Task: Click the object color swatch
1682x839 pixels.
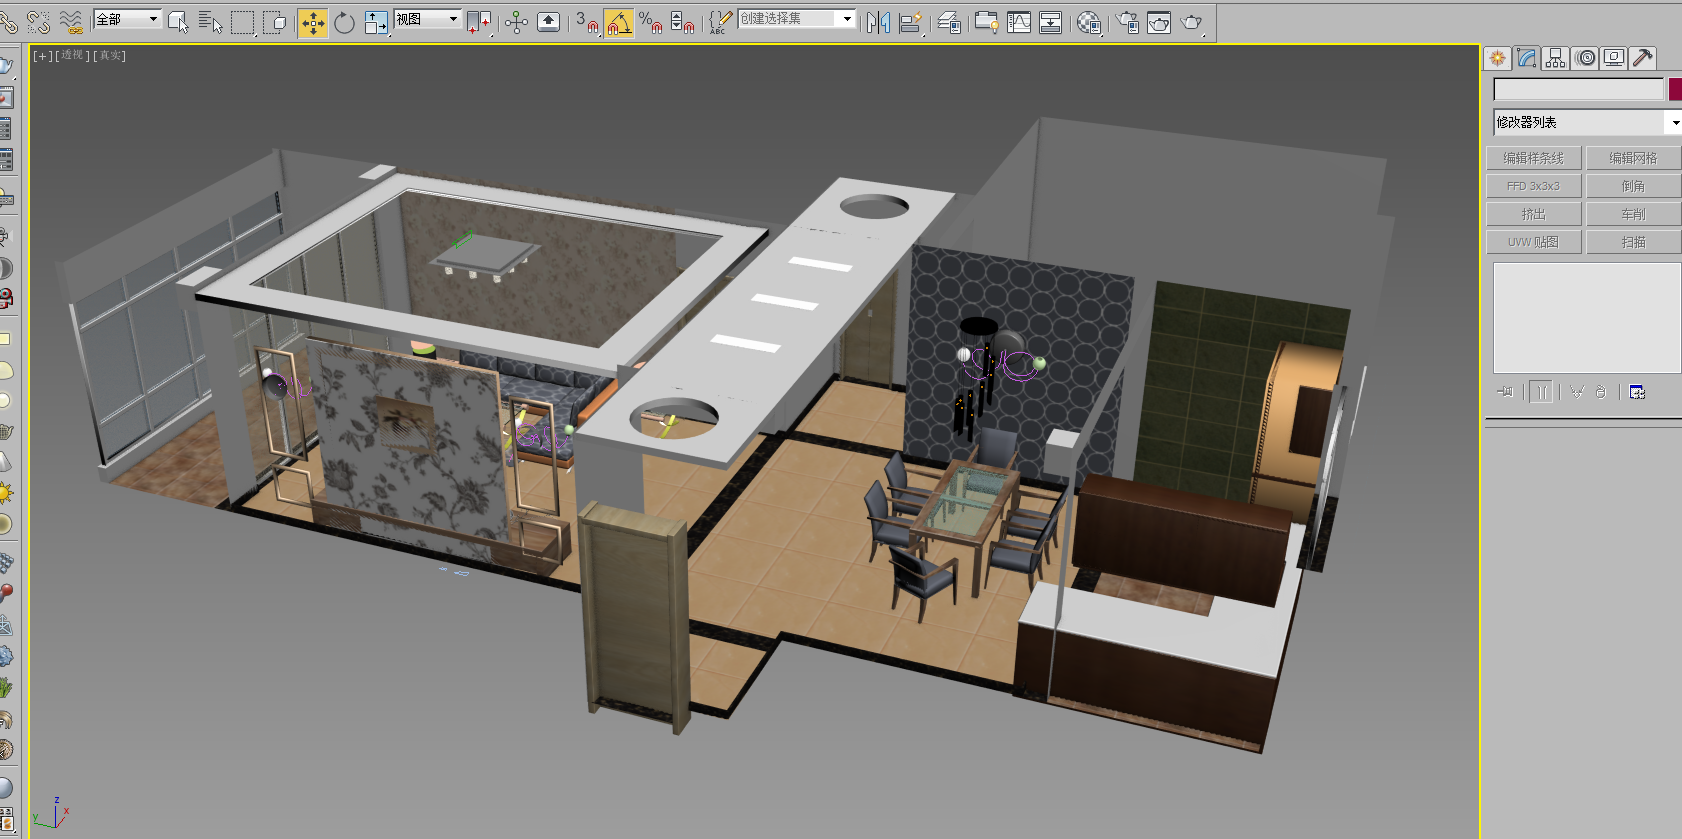Action: pos(1675,90)
